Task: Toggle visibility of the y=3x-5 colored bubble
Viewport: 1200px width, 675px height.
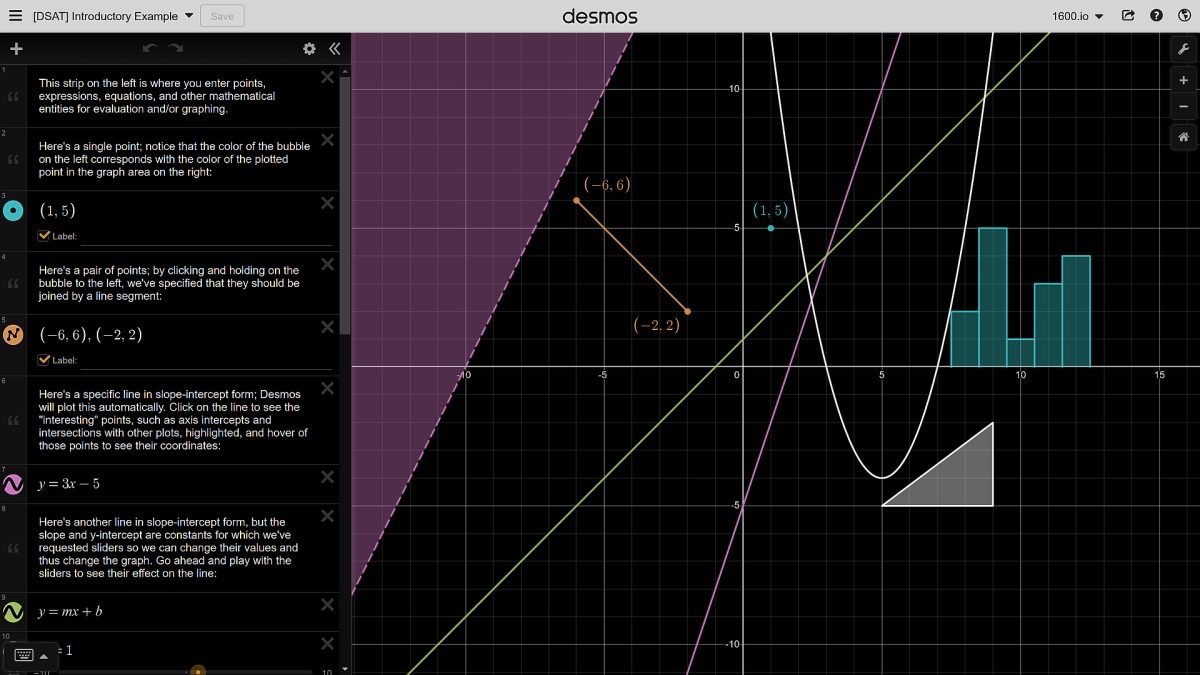Action: [x=13, y=484]
